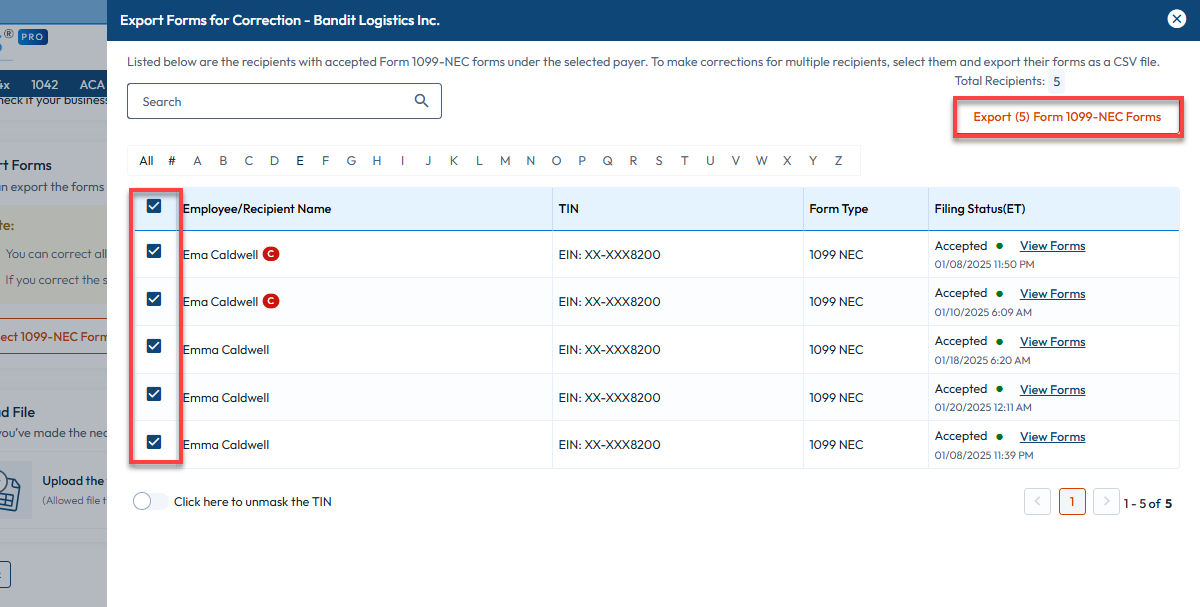1200x607 pixels.
Task: Enable the unmask TIN toggle
Action: 150,502
